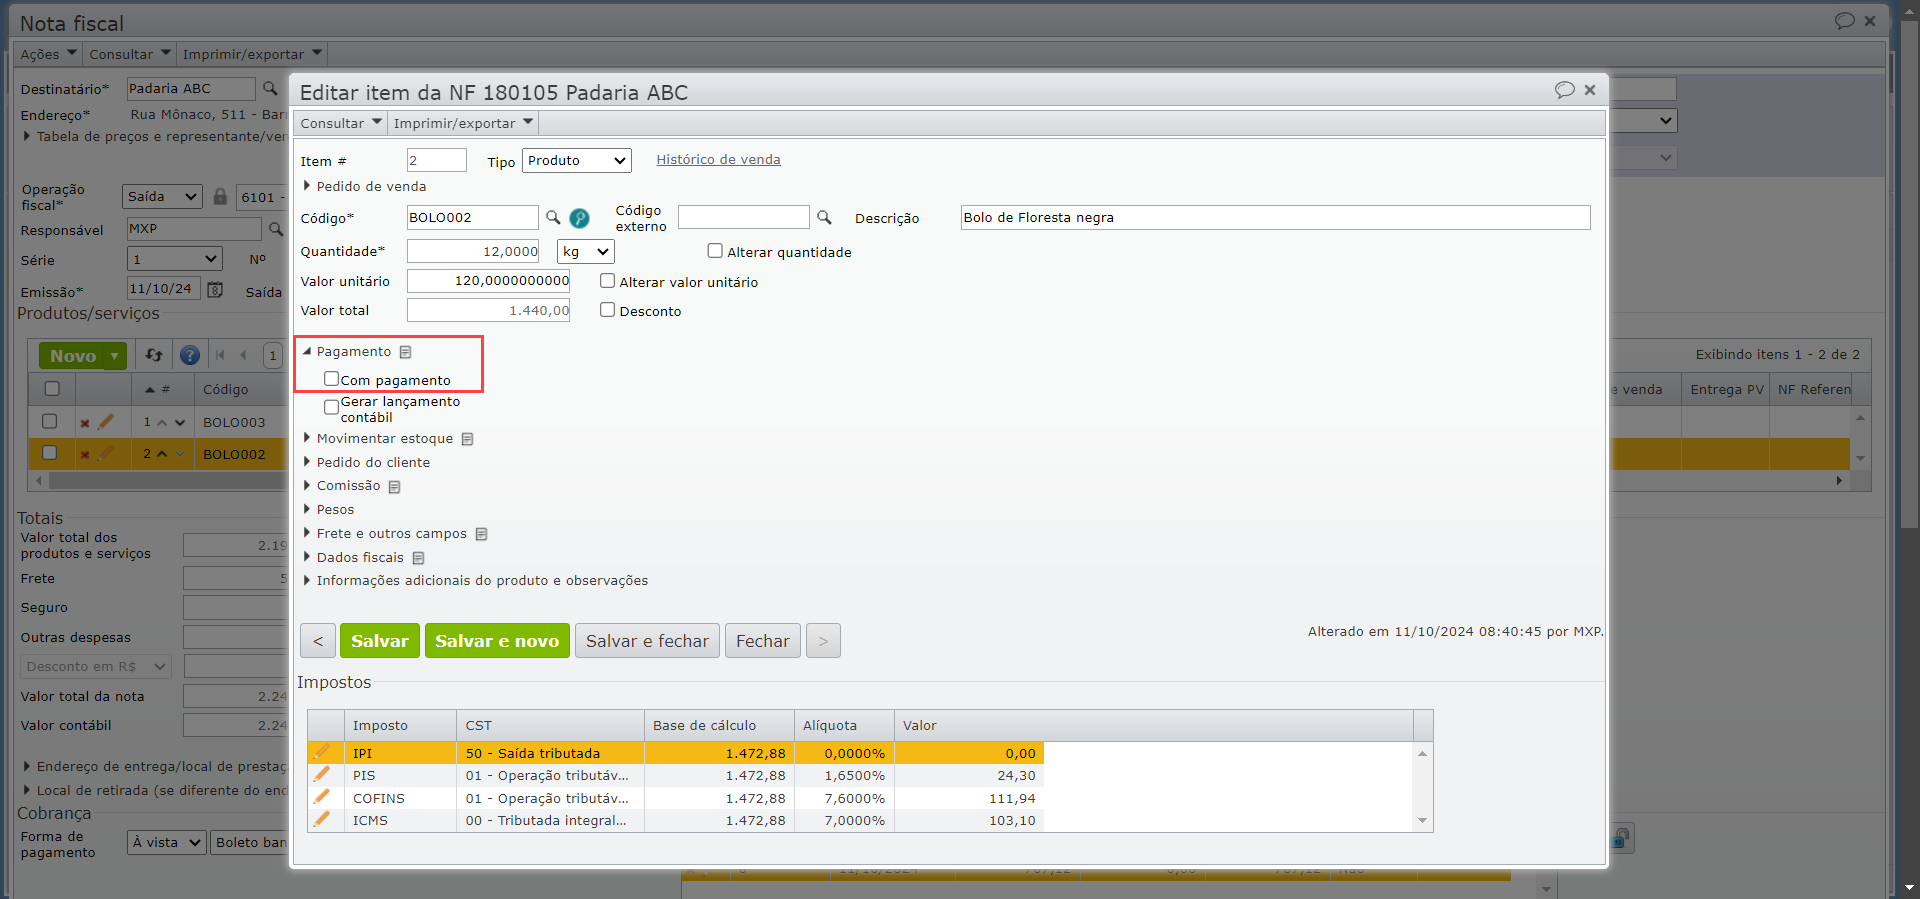Open Imprimir/exportar menu in Nota fiscal window
Screen dimensions: 1920x899
click(x=252, y=54)
